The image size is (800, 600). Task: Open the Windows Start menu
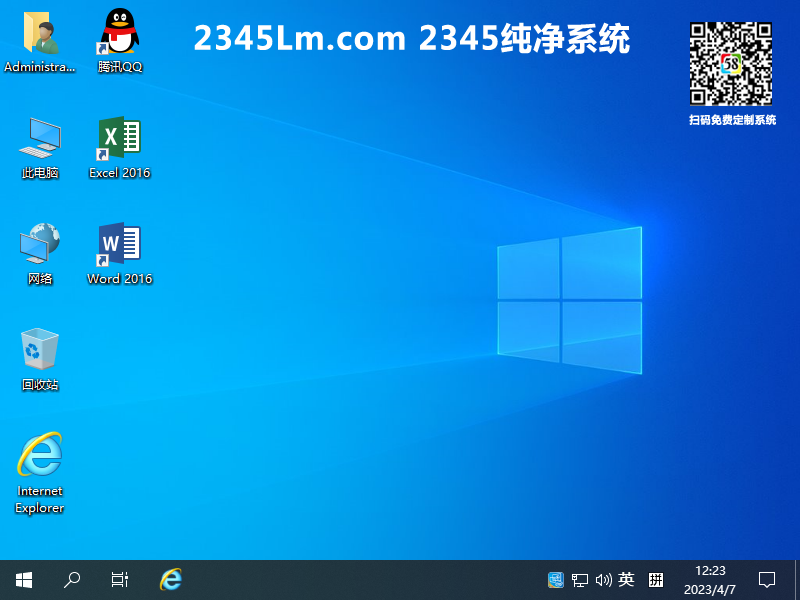click(24, 580)
